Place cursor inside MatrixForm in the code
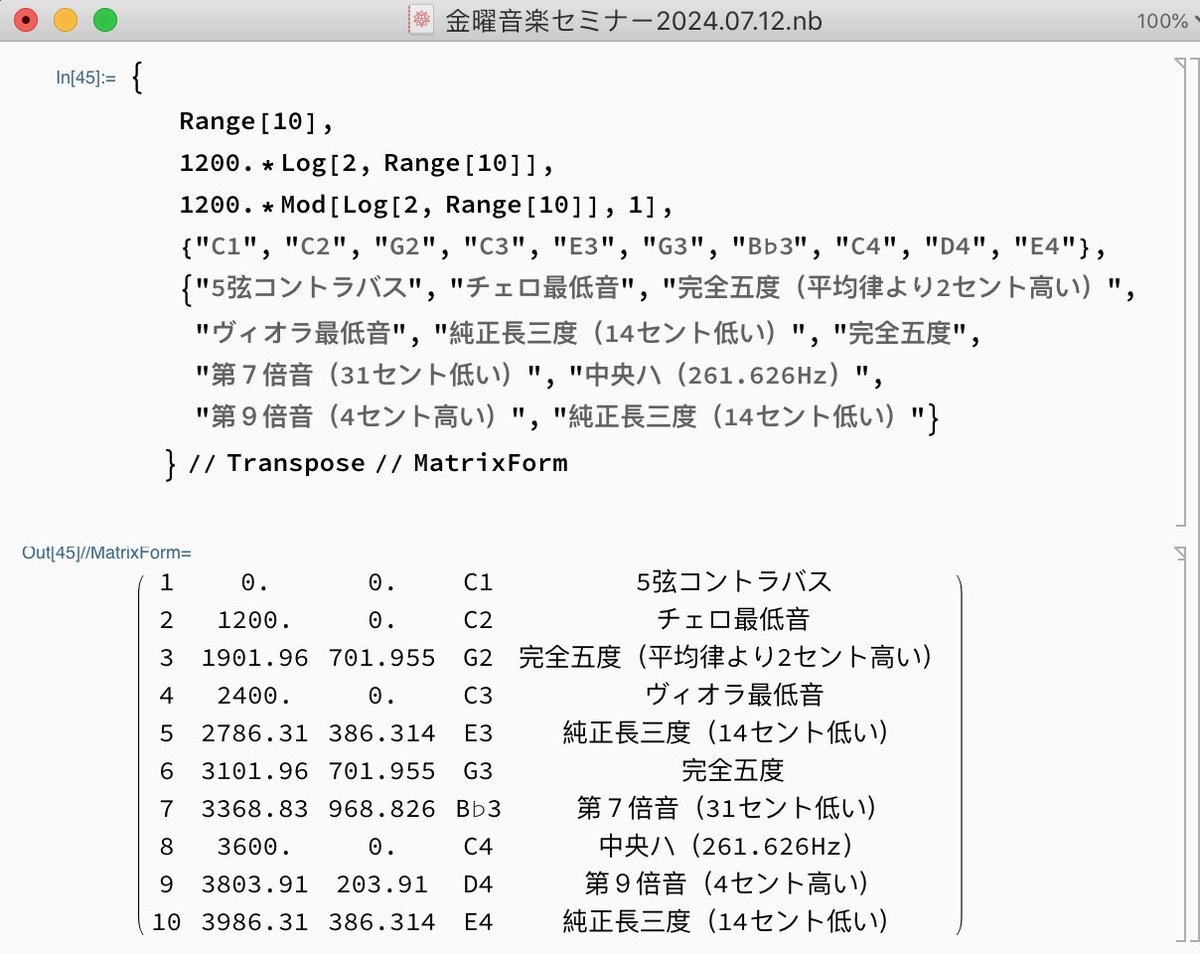Image resolution: width=1200 pixels, height=954 pixels. (x=489, y=462)
